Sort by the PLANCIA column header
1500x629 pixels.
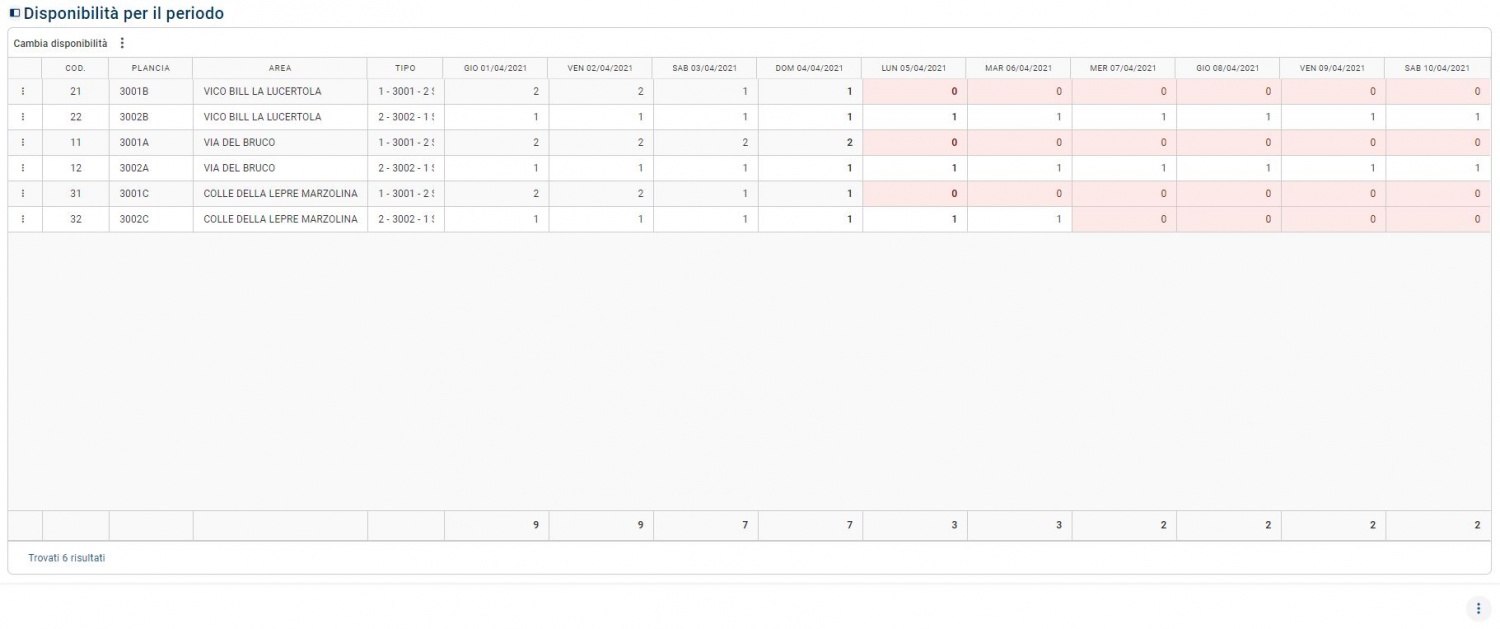(150, 68)
